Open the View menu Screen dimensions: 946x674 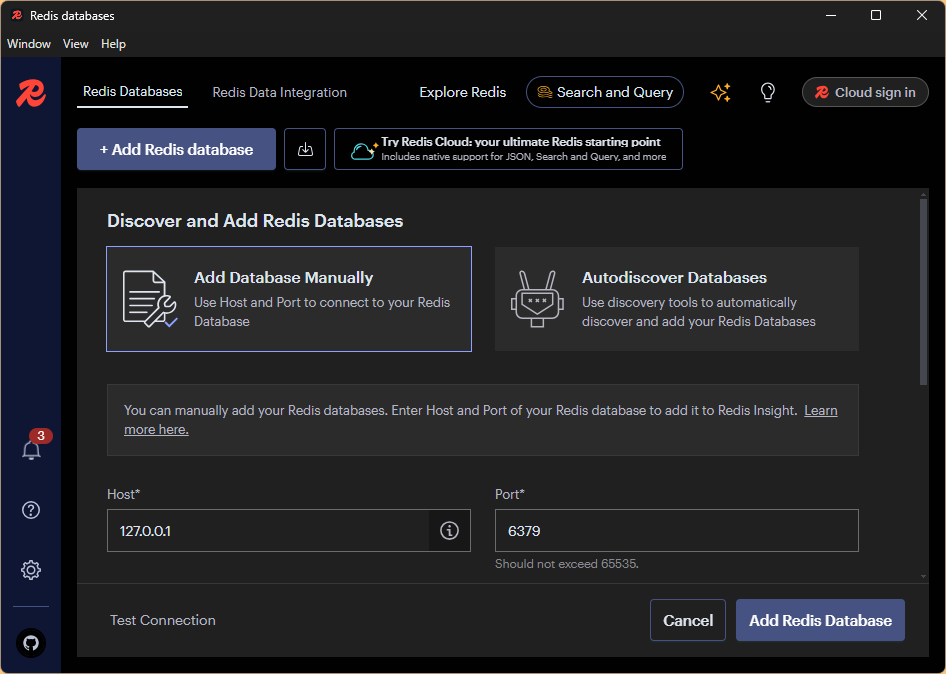pos(75,44)
